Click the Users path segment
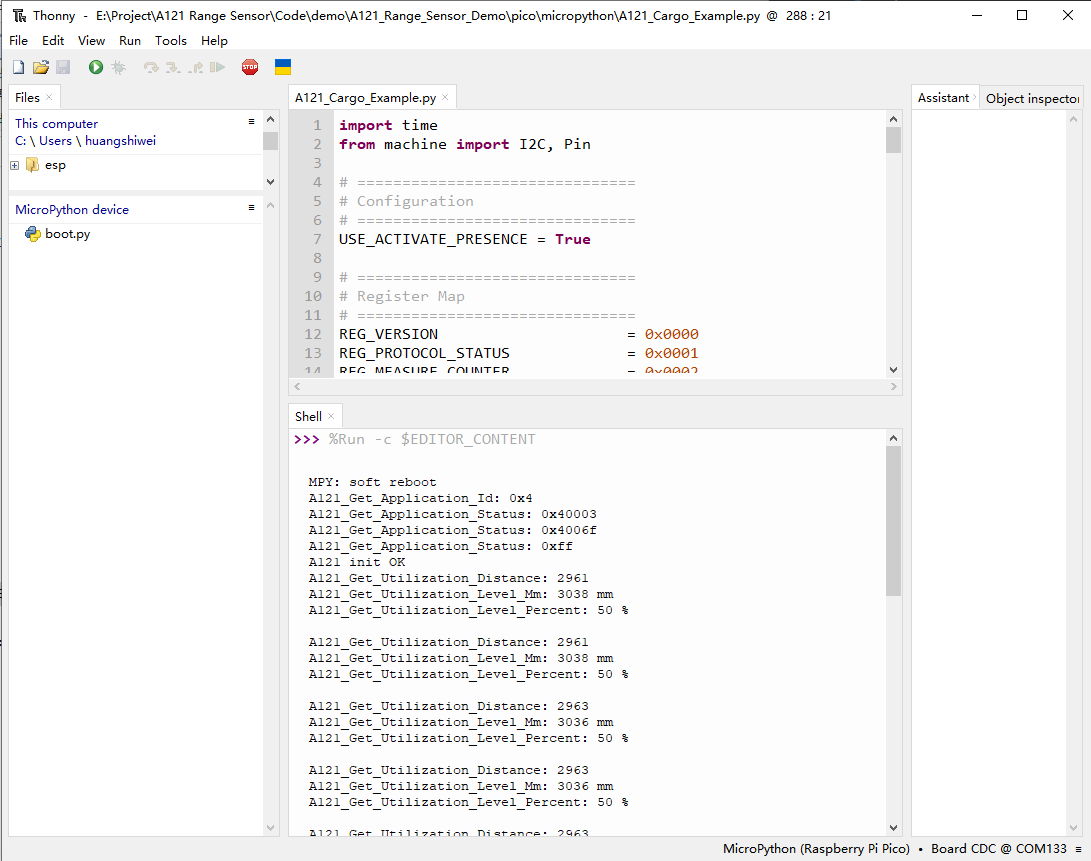The image size is (1091, 861). 55,141
